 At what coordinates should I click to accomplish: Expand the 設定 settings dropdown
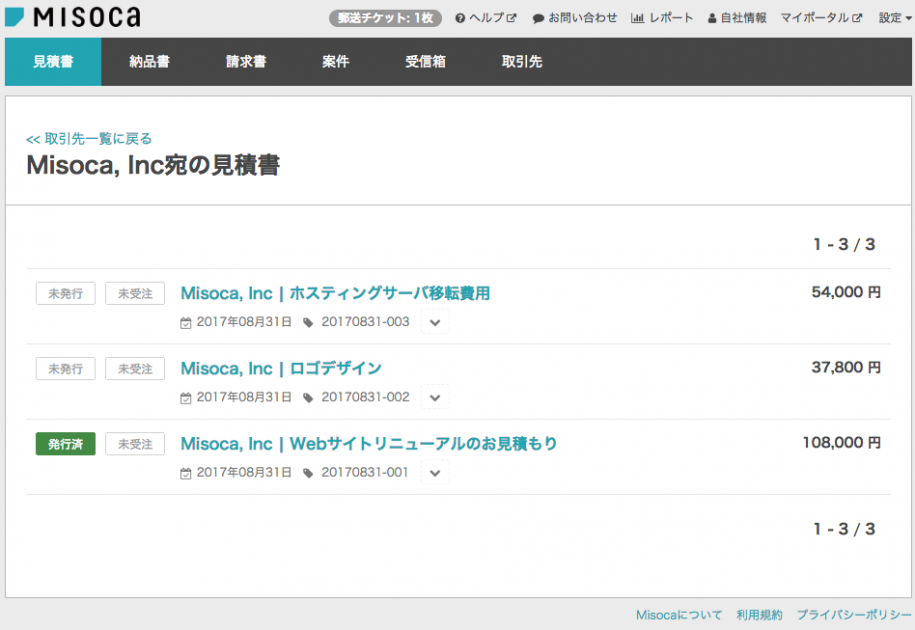click(x=895, y=18)
